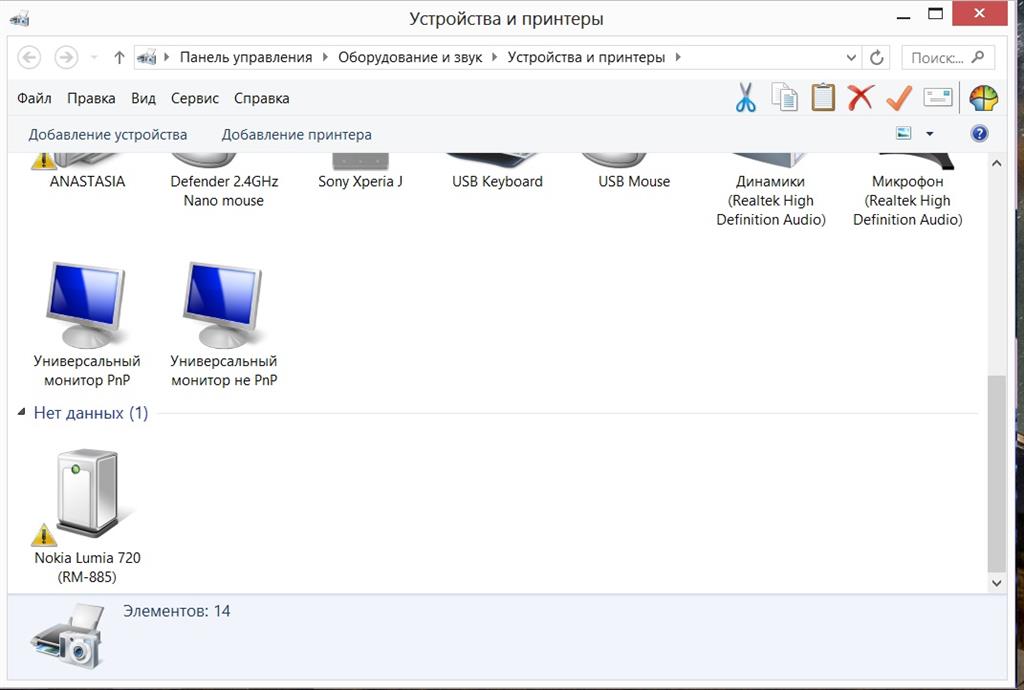Screen dimensions: 1024x690
Task: Go back with the Back arrow
Action: tap(29, 57)
